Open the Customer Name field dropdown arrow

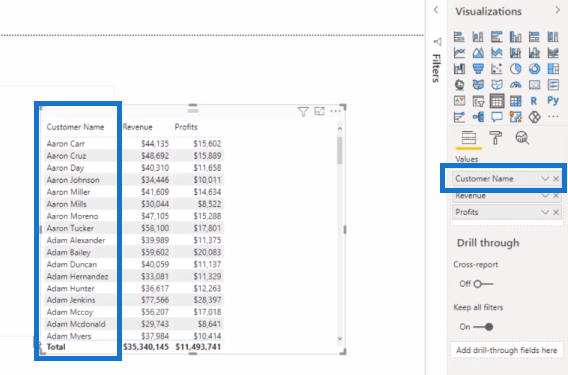545,179
